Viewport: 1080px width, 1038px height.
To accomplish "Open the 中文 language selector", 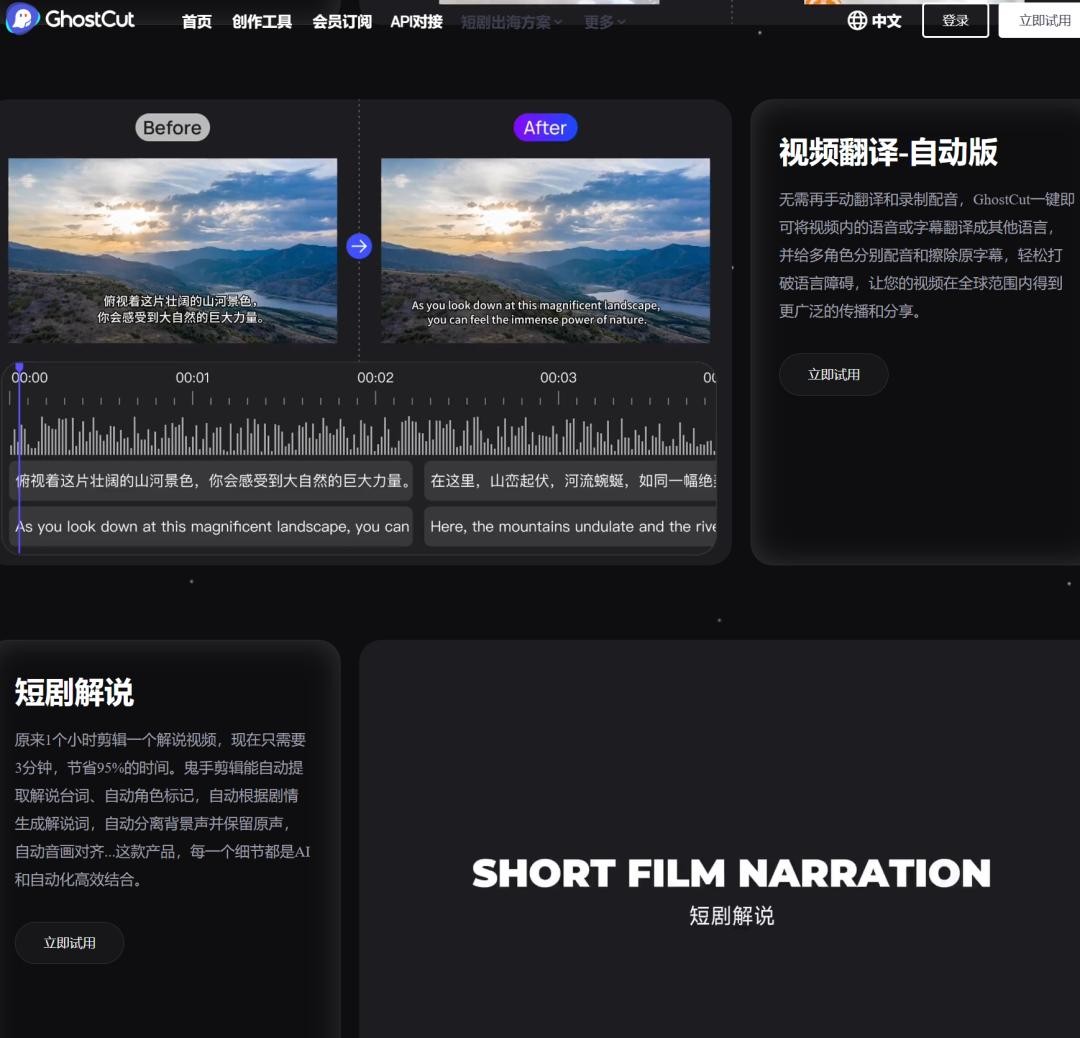I will 886,21.
